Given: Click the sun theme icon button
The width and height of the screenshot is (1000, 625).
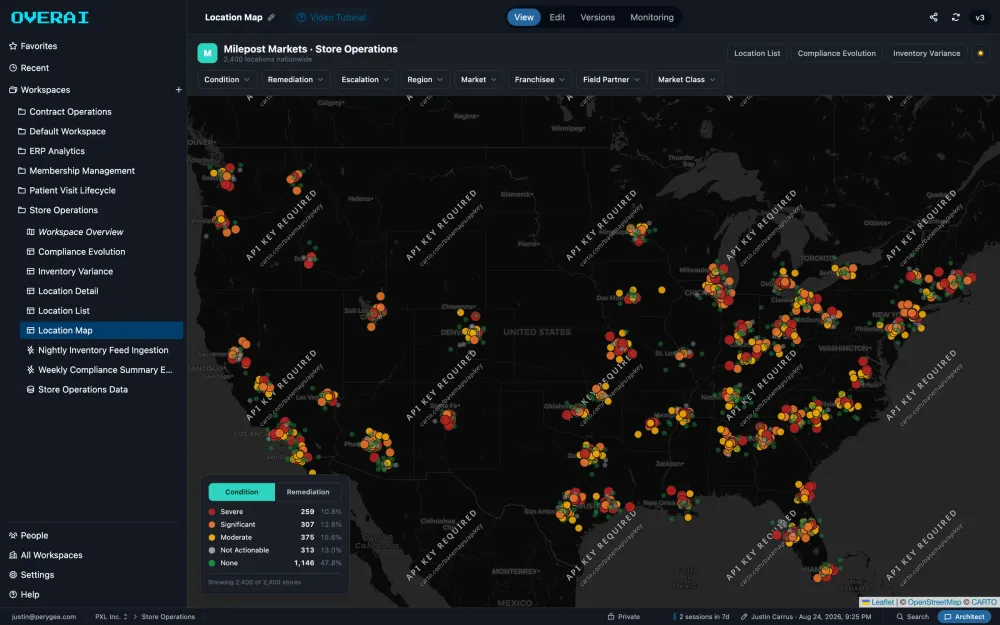Looking at the screenshot, I should (980, 54).
